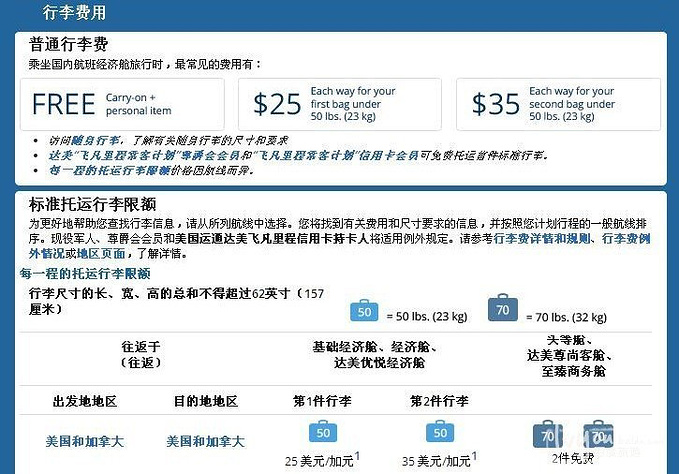
Task: Open the 地区页面 link
Action: [101, 253]
